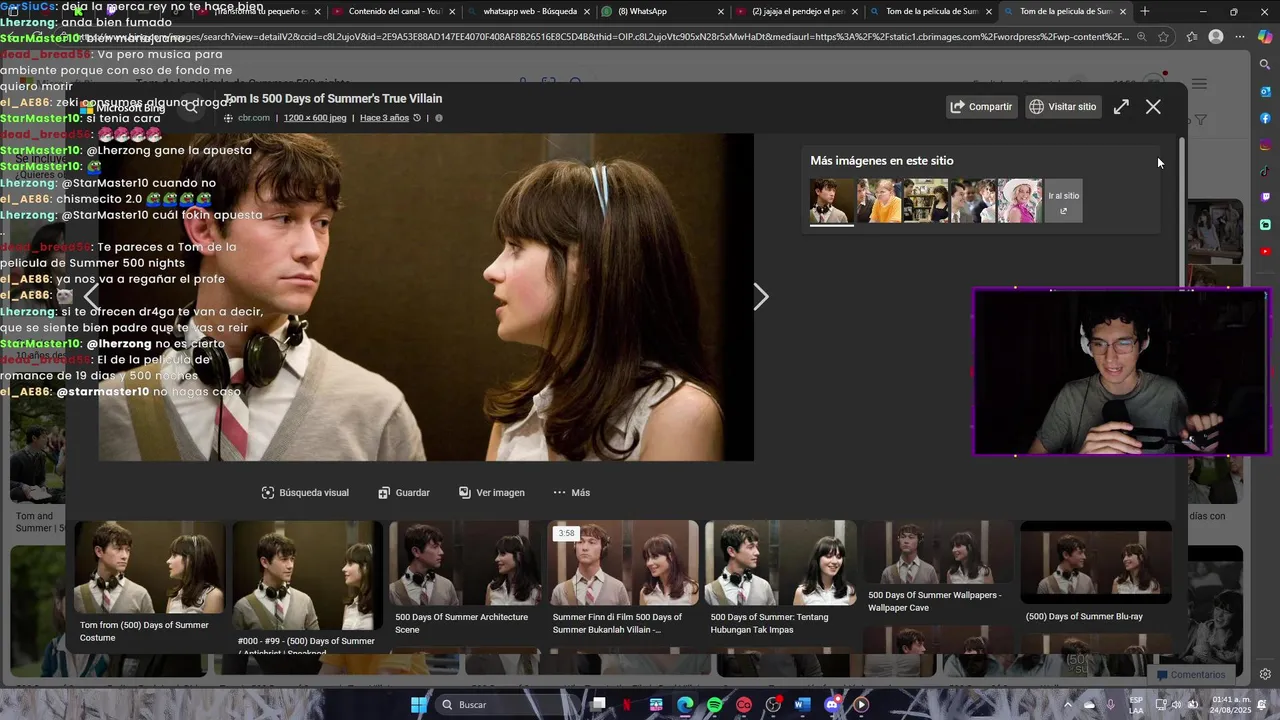The image size is (1280, 720).
Task: Open Edge favorites list icon
Action: 1191,37
